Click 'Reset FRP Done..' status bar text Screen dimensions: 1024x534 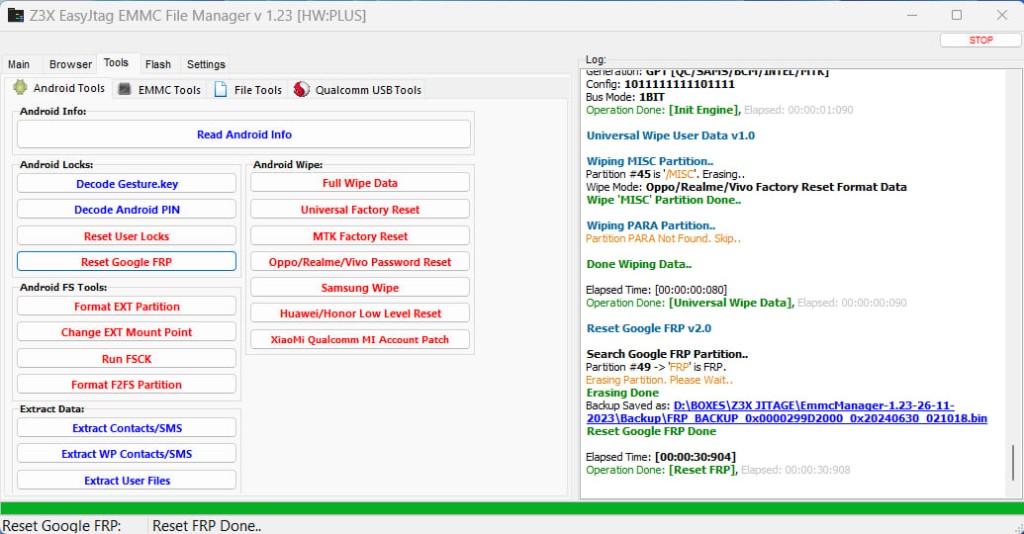click(x=206, y=526)
